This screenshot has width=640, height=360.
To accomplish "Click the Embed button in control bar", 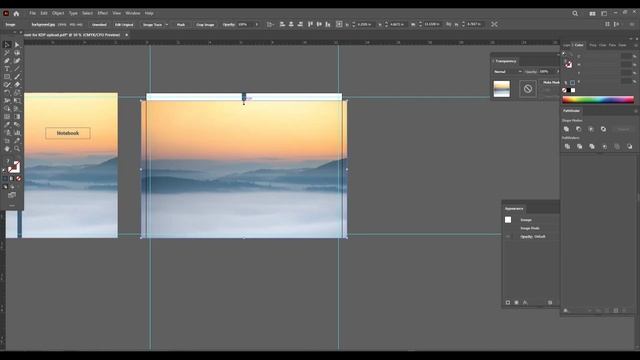I will coord(99,24).
